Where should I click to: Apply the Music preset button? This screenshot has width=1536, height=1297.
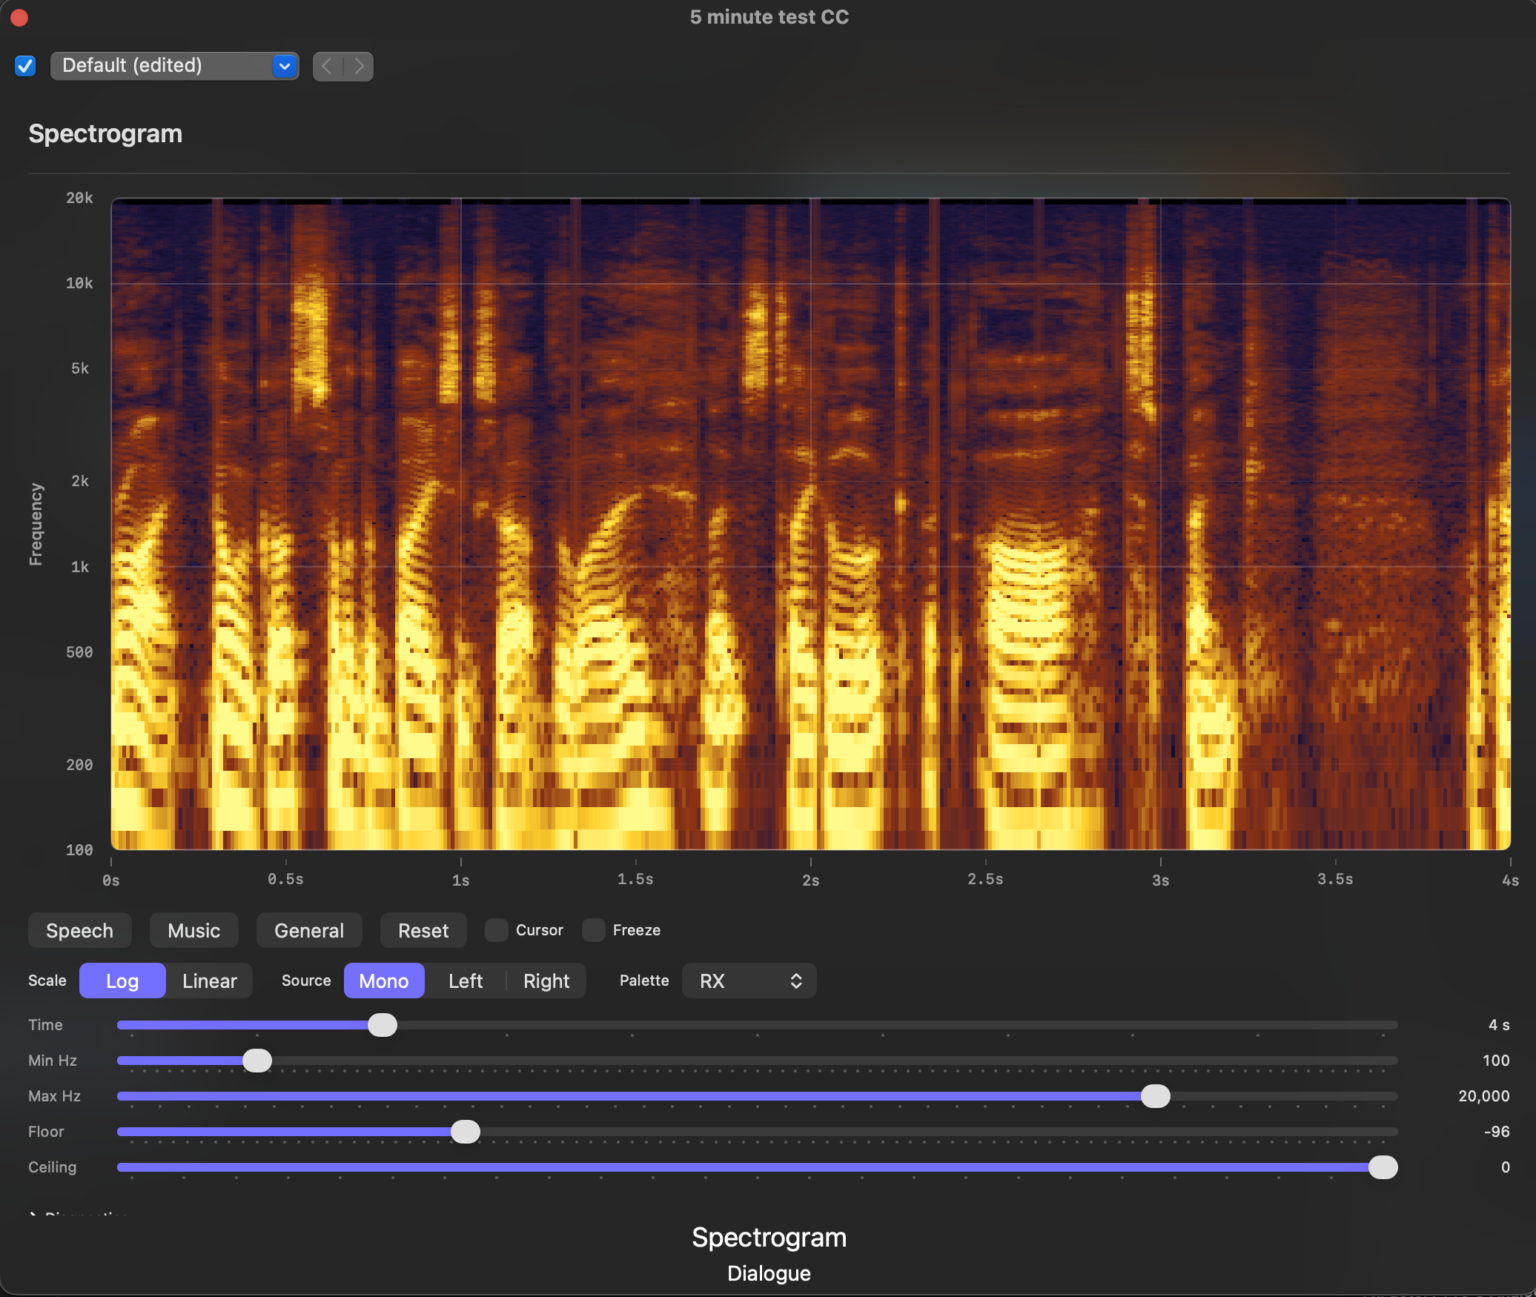coord(194,931)
